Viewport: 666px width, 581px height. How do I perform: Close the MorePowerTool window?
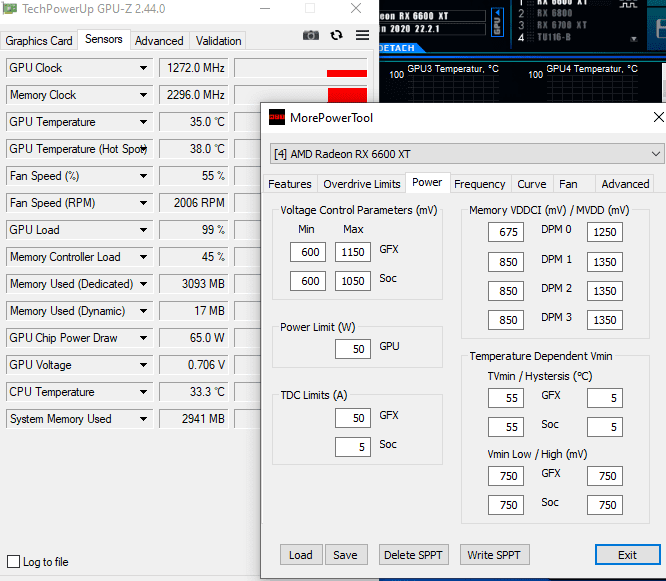(x=658, y=117)
